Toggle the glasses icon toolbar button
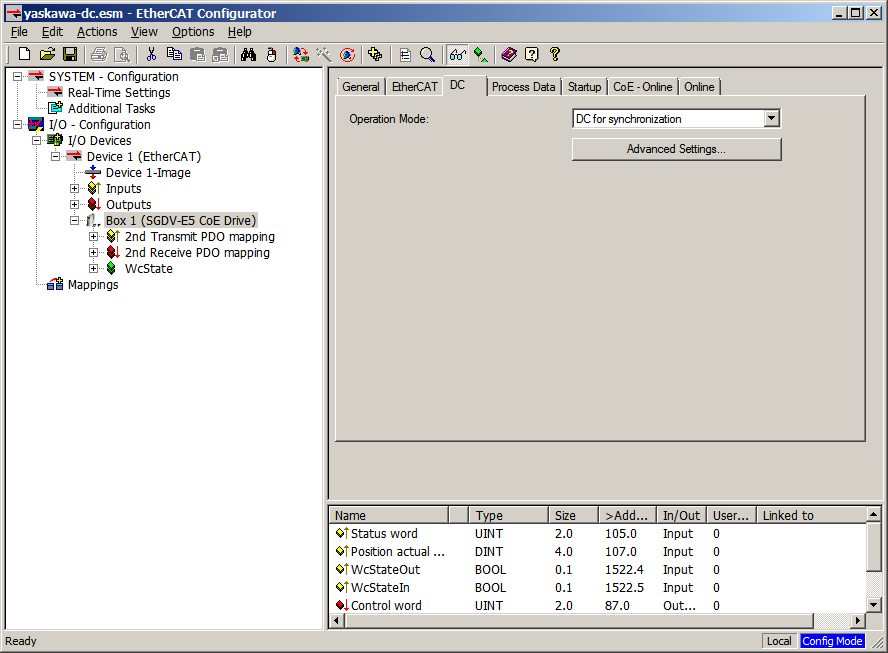 click(x=458, y=54)
